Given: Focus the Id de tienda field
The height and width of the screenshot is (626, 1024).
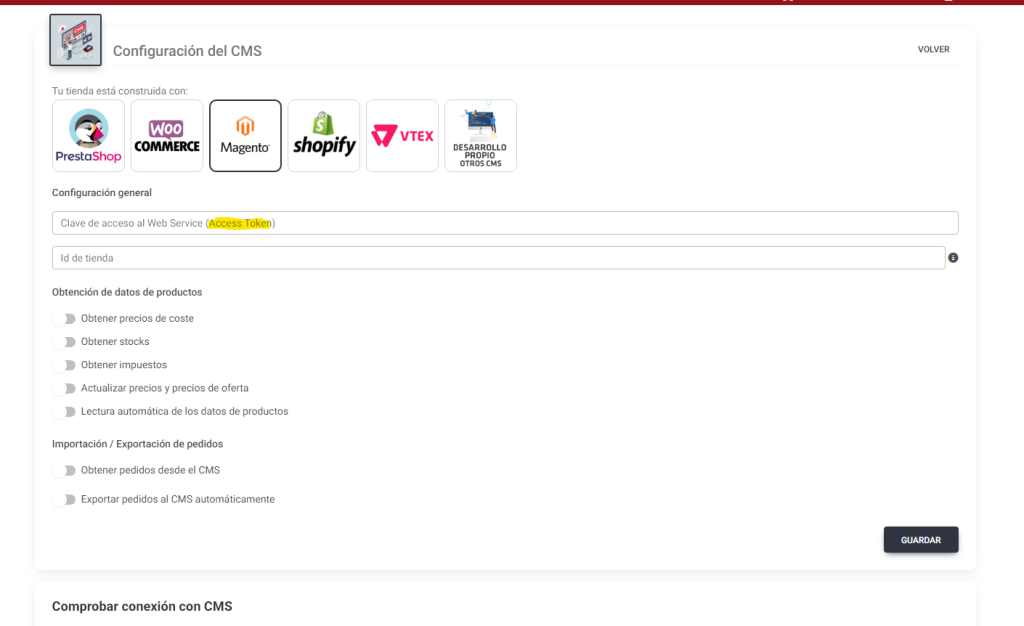Looking at the screenshot, I should point(498,258).
